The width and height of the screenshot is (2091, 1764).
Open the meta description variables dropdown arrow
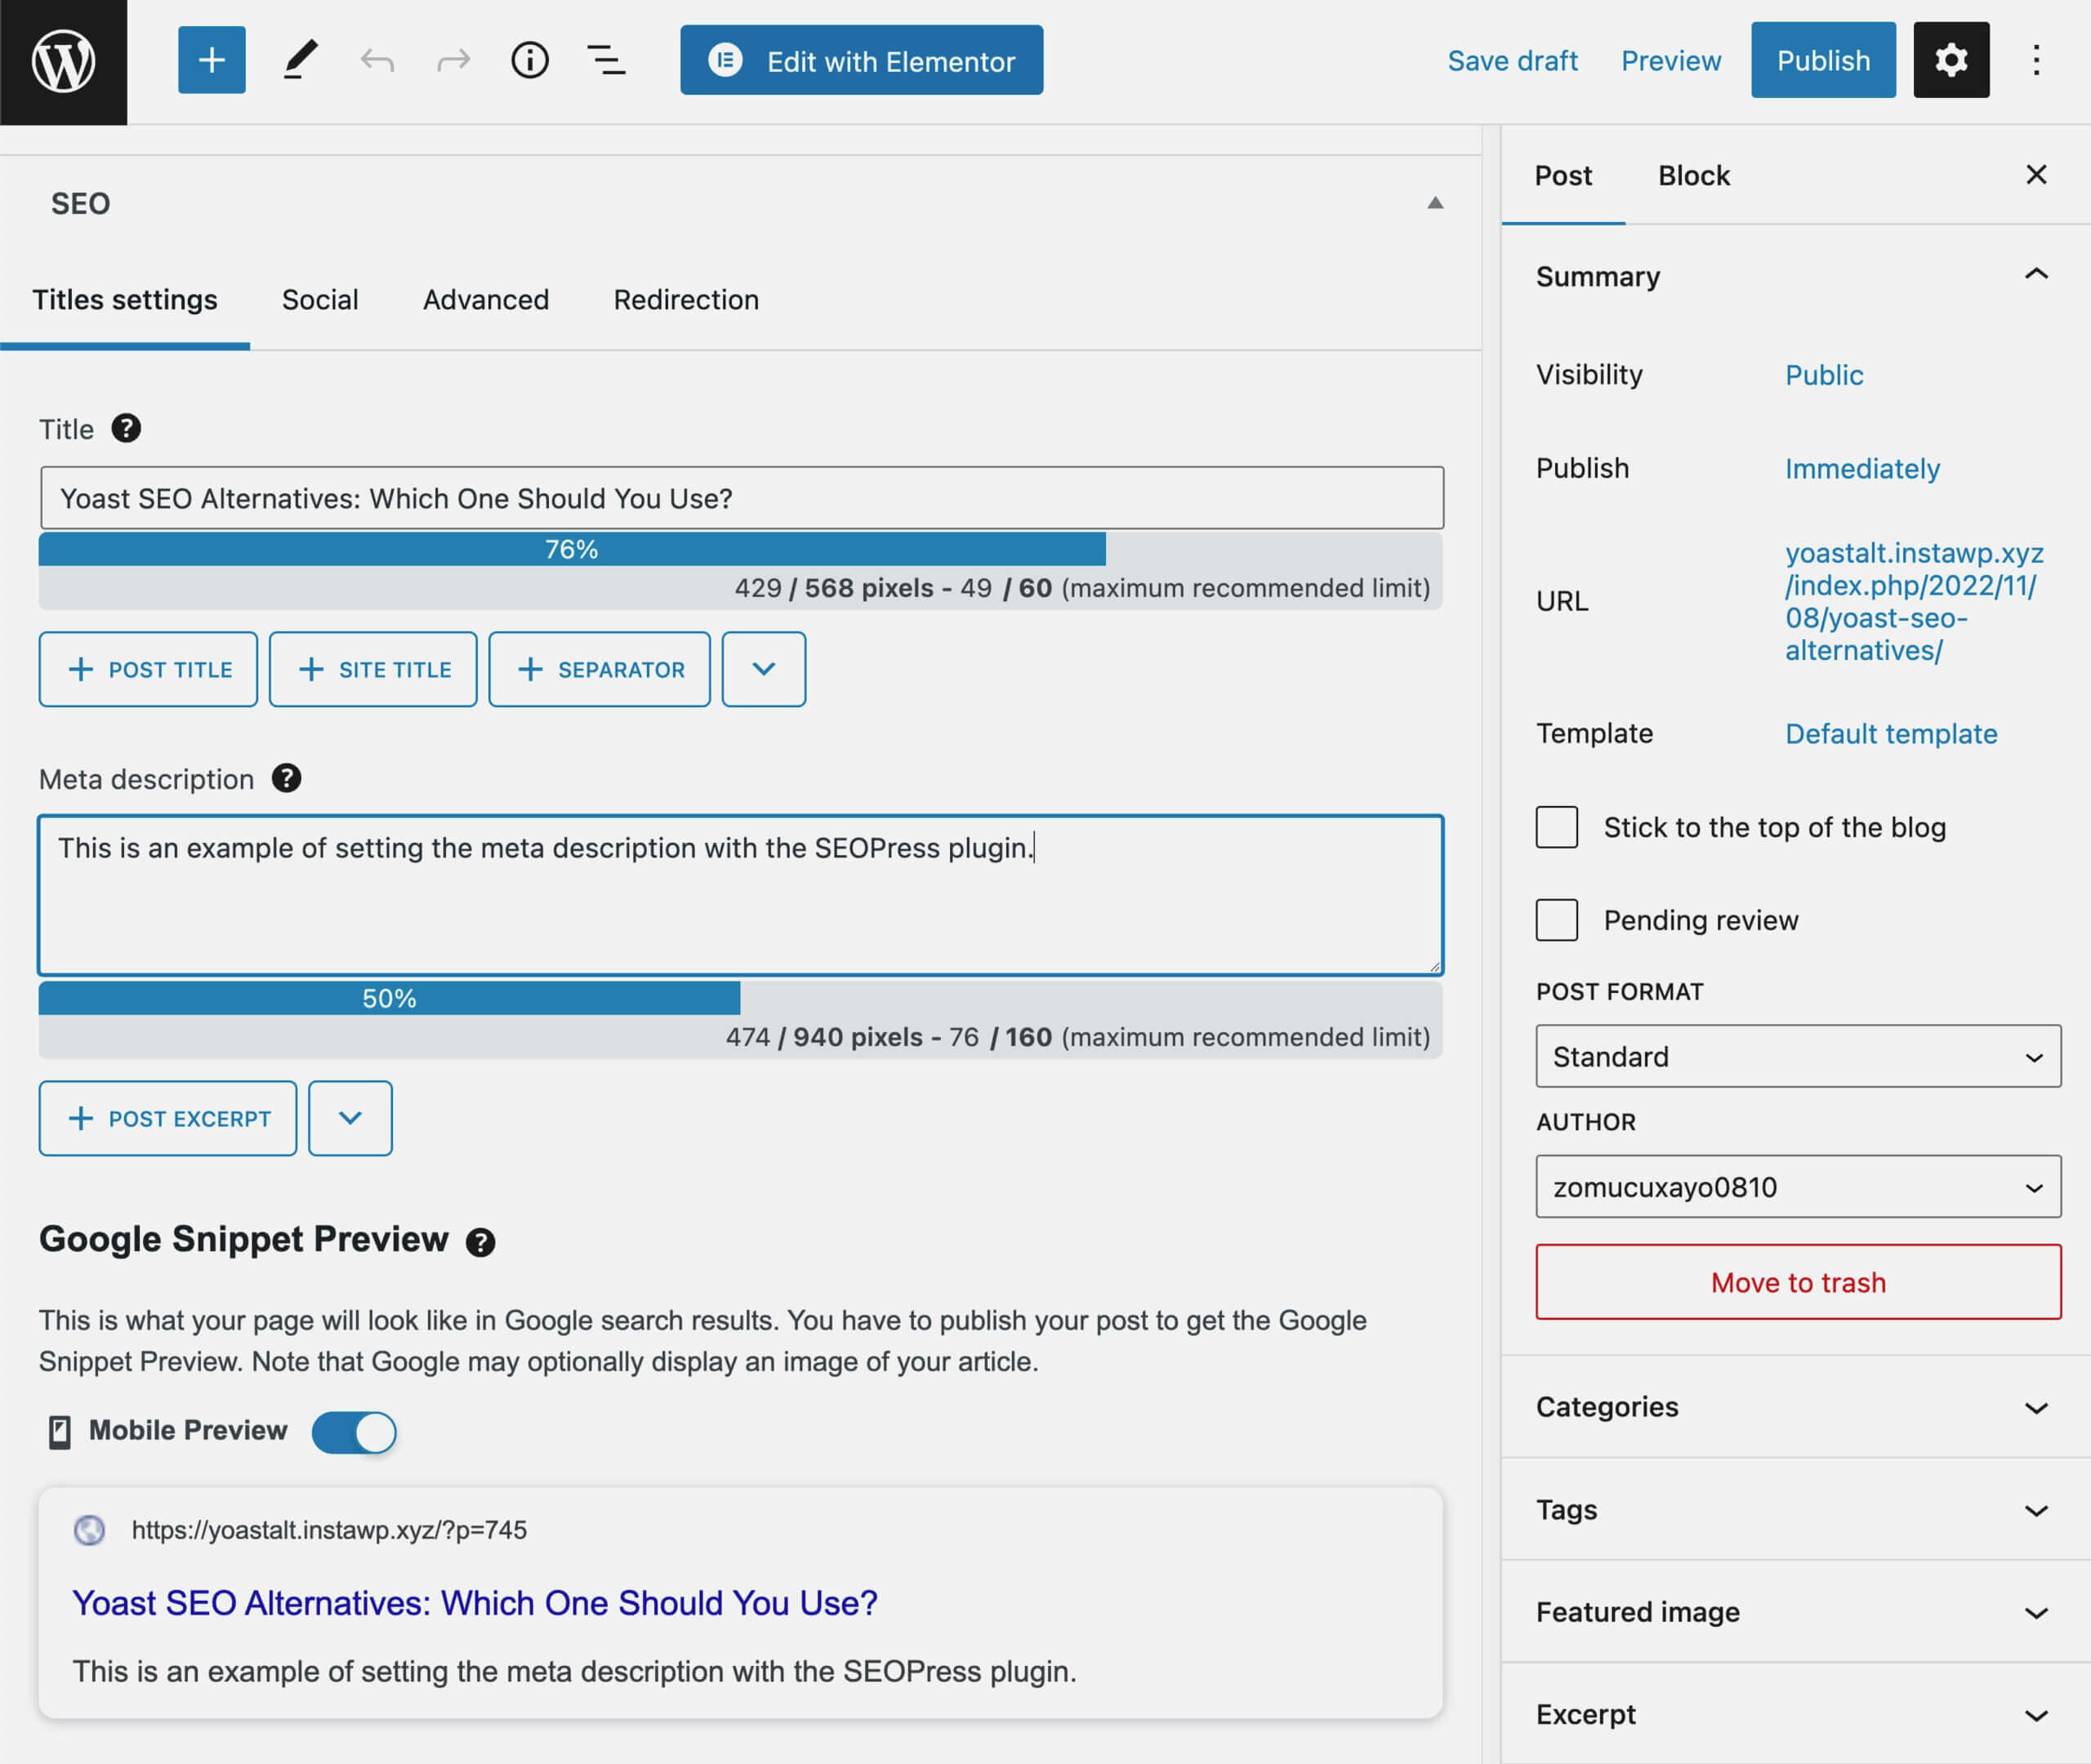(x=350, y=1118)
